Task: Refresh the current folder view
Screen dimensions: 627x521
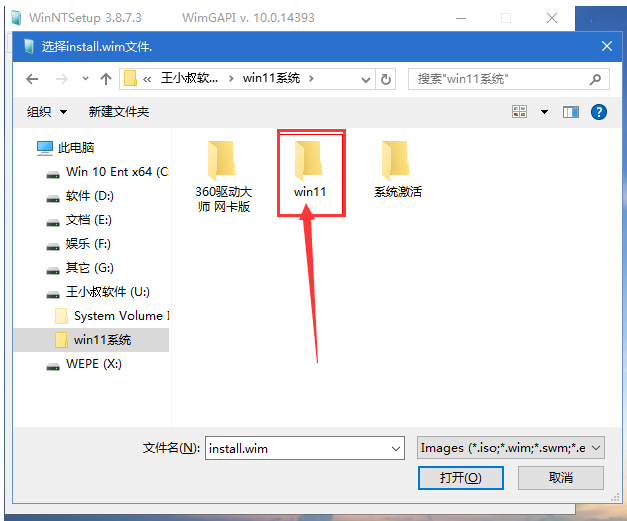Action: click(x=385, y=79)
